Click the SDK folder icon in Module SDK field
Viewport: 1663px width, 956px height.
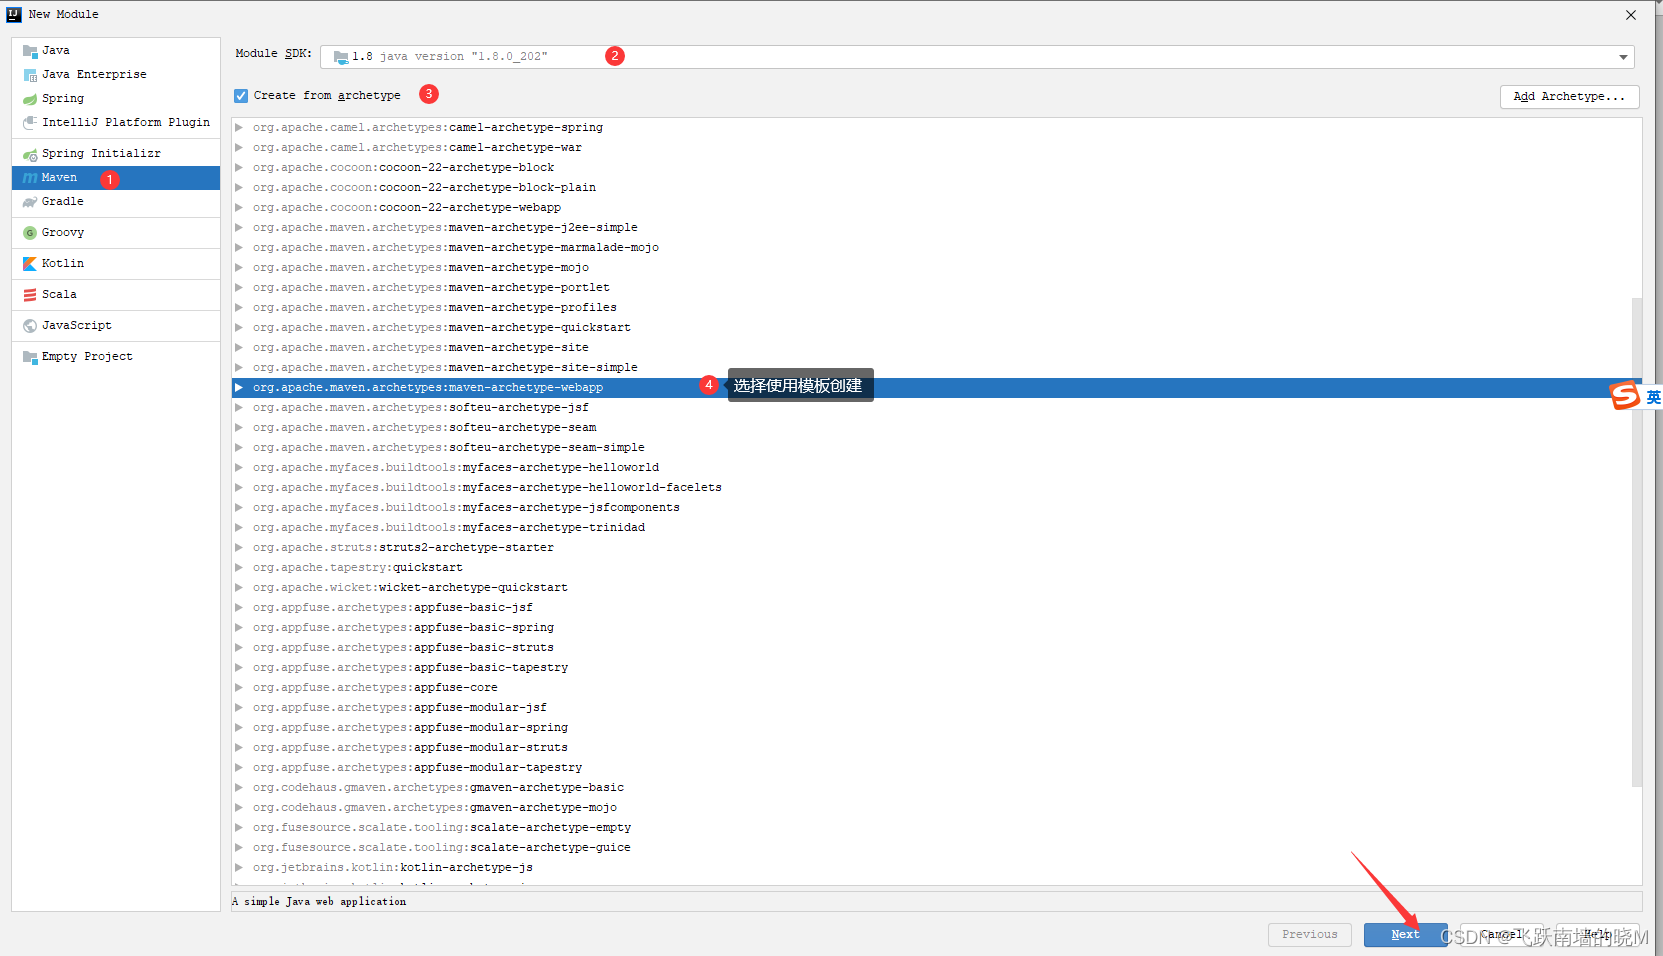click(x=341, y=57)
